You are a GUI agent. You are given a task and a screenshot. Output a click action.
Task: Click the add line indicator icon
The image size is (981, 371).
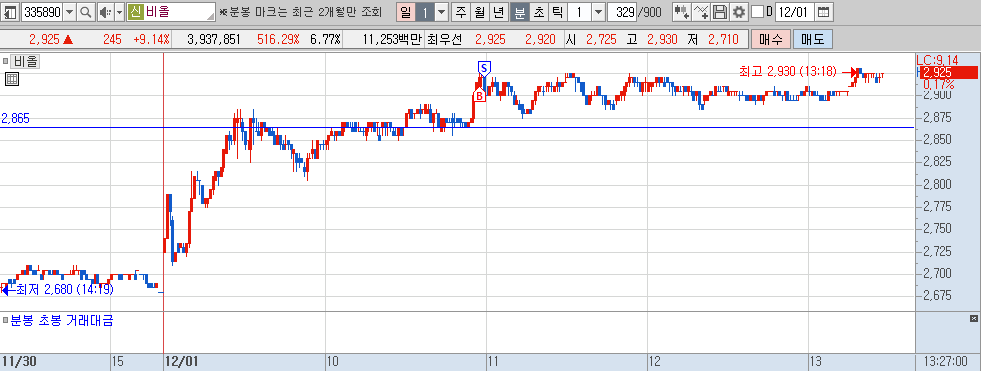(701, 11)
